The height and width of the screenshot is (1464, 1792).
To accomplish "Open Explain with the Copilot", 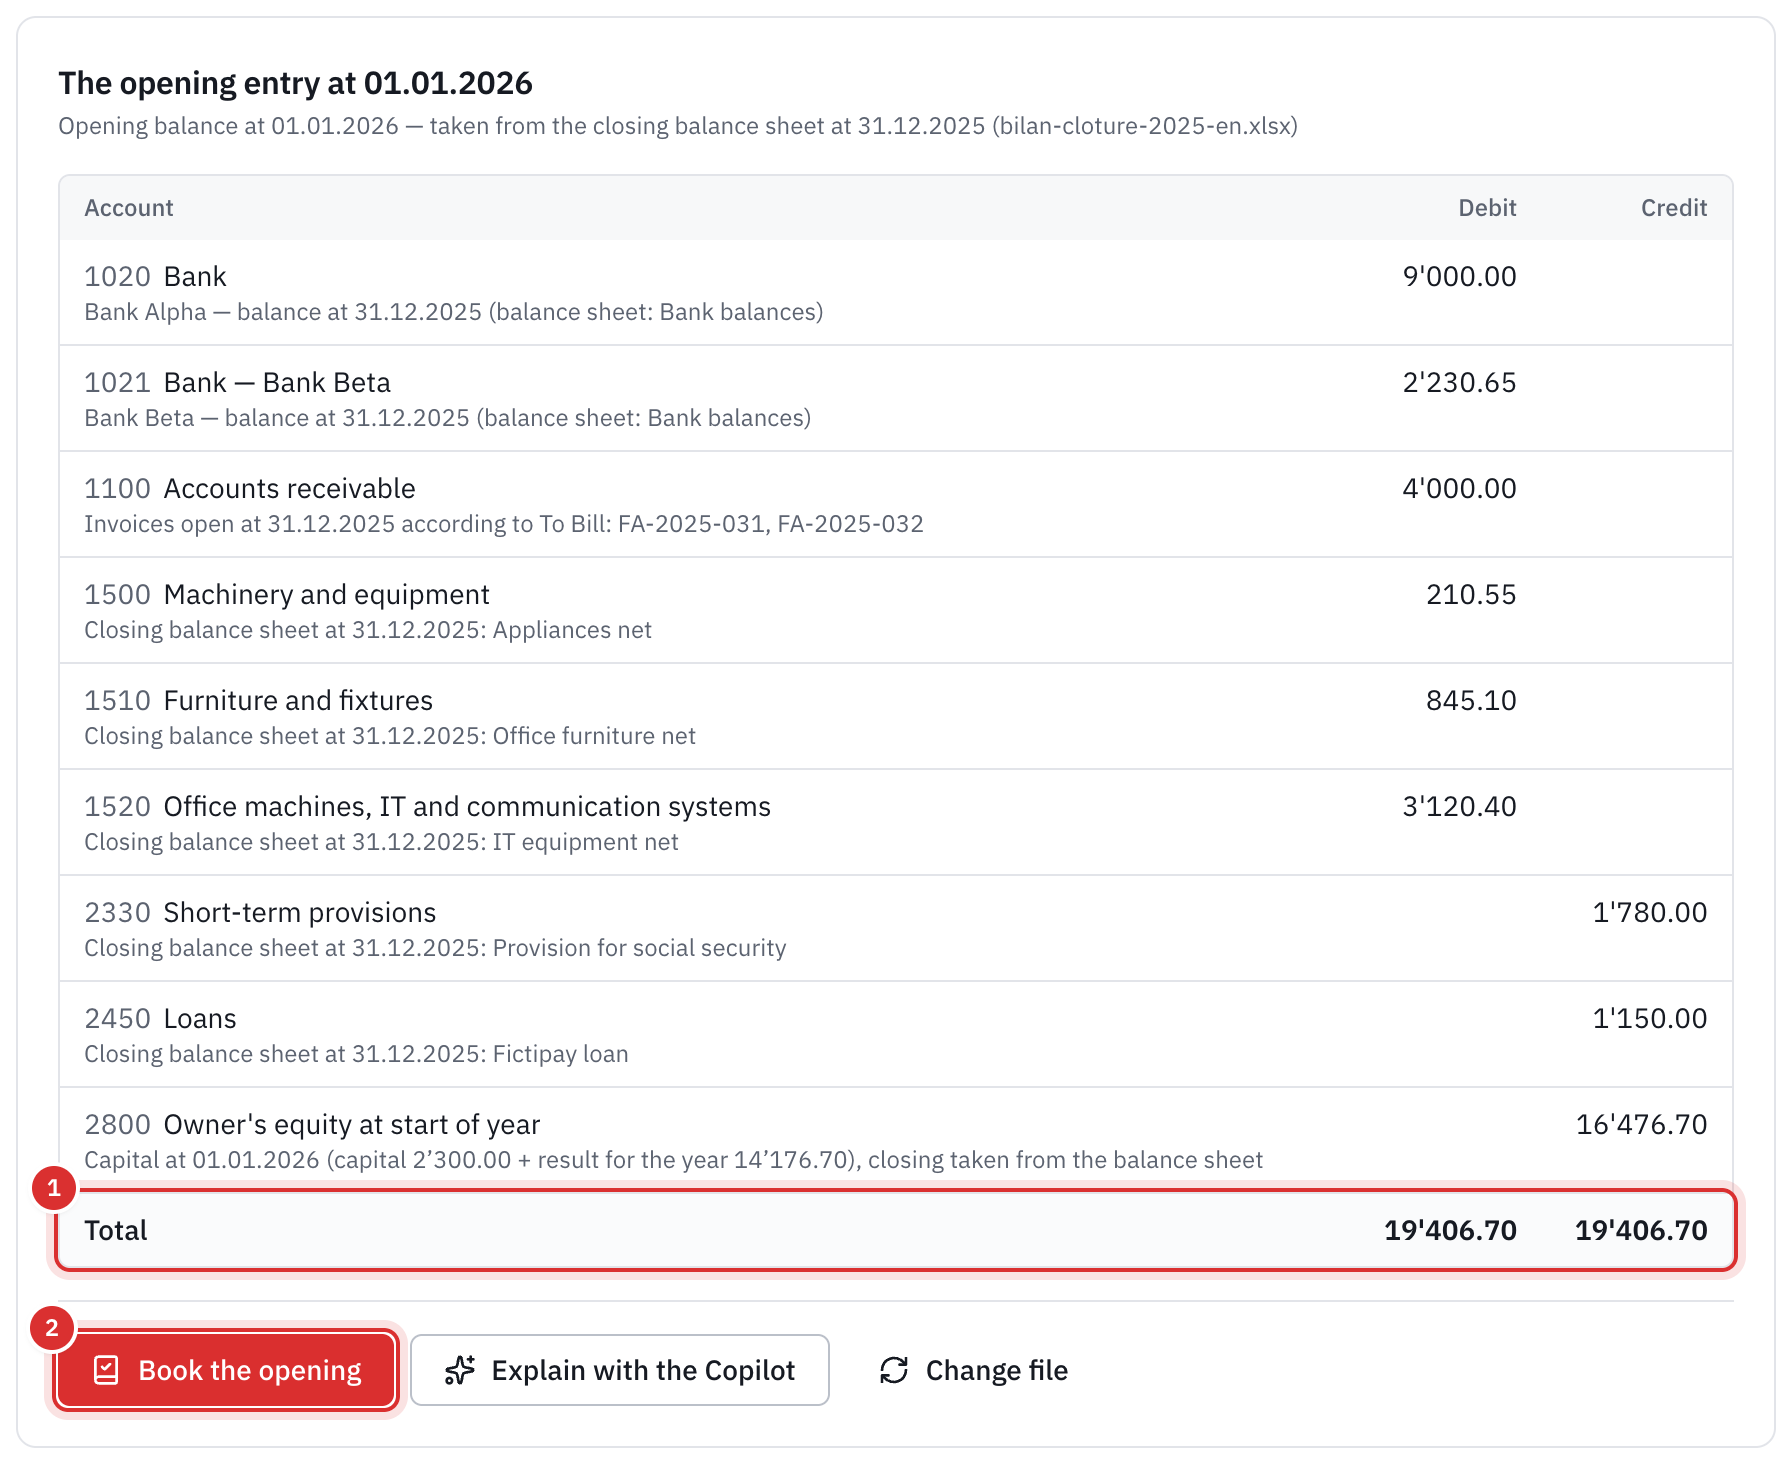I will [620, 1370].
